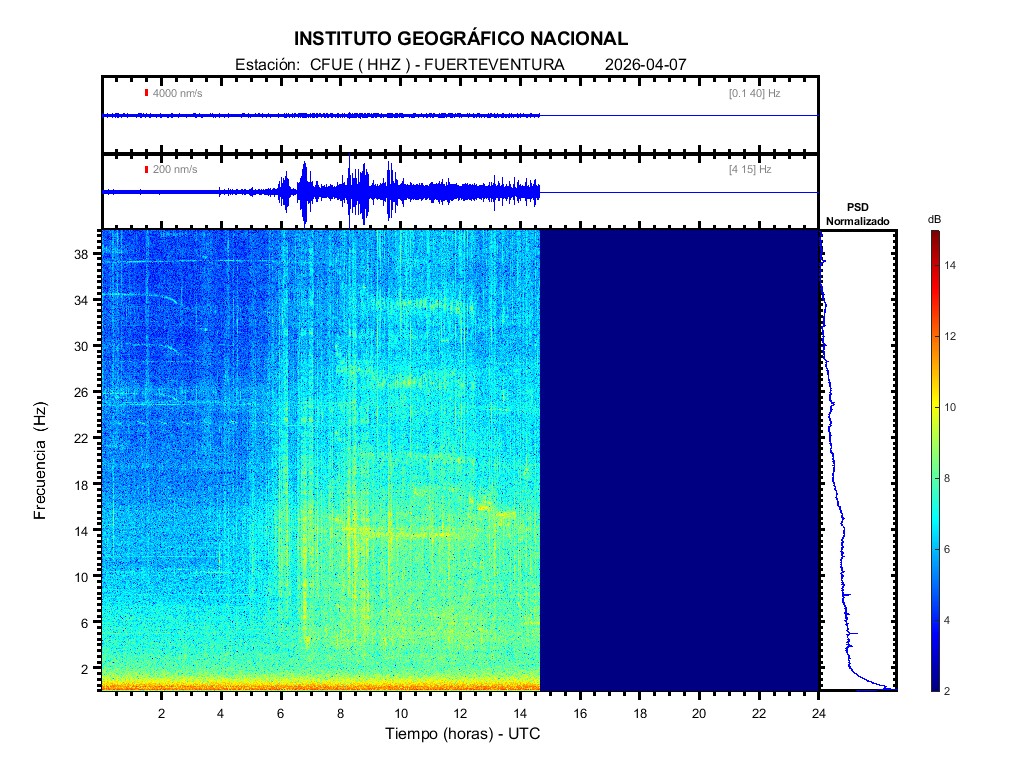The image size is (1024, 768).
Task: Click the empty dark blue spectrogram area
Action: tap(680, 460)
